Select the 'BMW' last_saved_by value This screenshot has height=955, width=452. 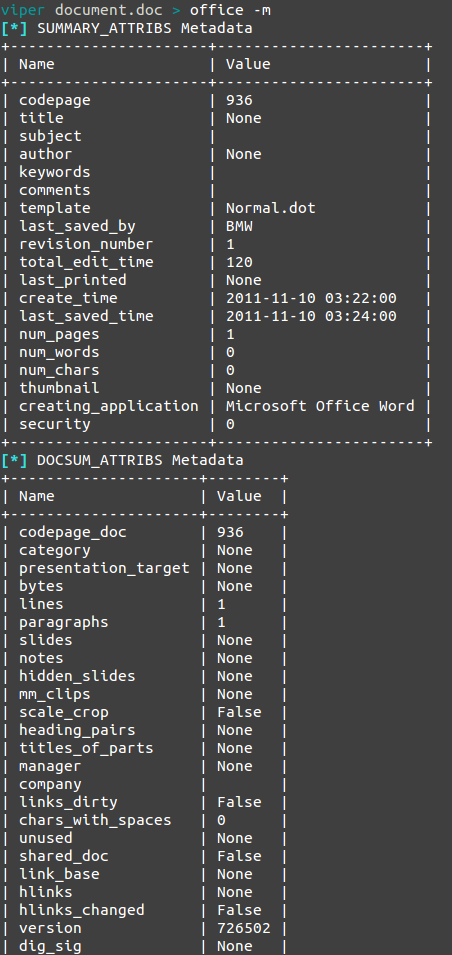[239, 227]
